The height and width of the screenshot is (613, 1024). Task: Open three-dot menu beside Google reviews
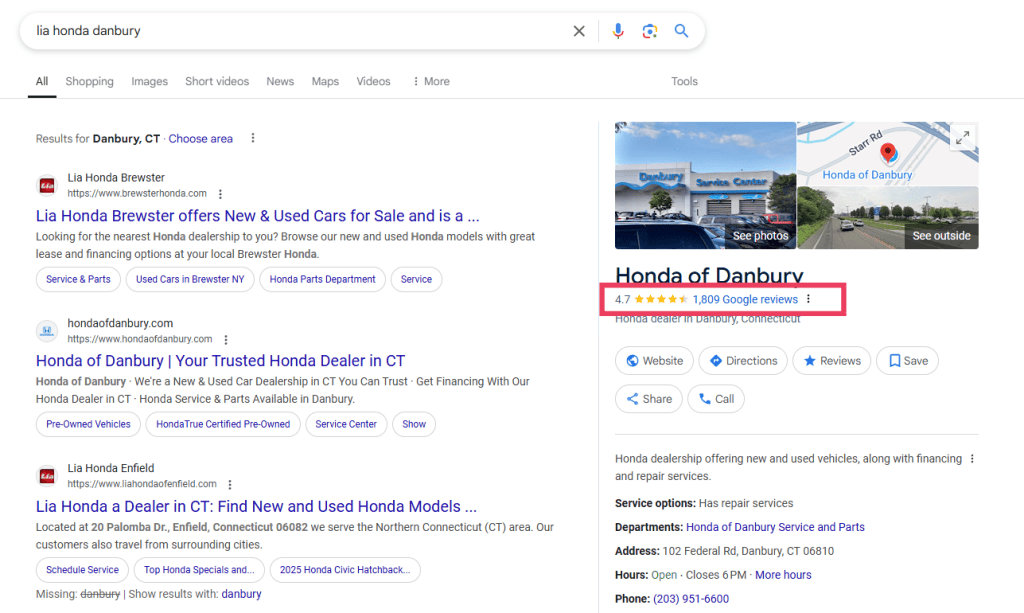point(808,299)
